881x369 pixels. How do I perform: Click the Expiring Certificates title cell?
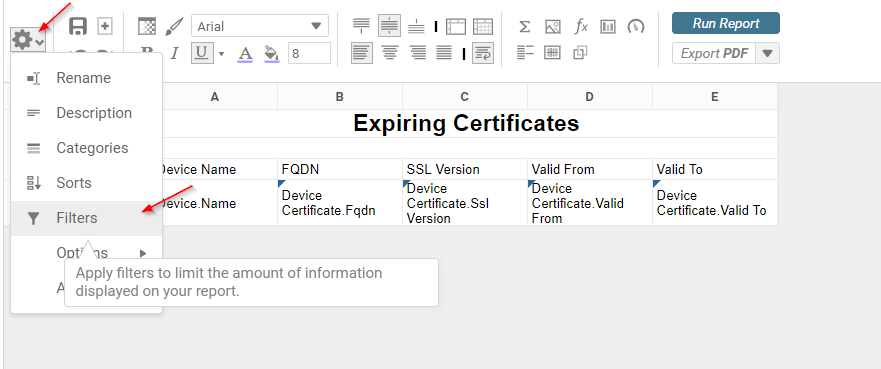click(466, 124)
